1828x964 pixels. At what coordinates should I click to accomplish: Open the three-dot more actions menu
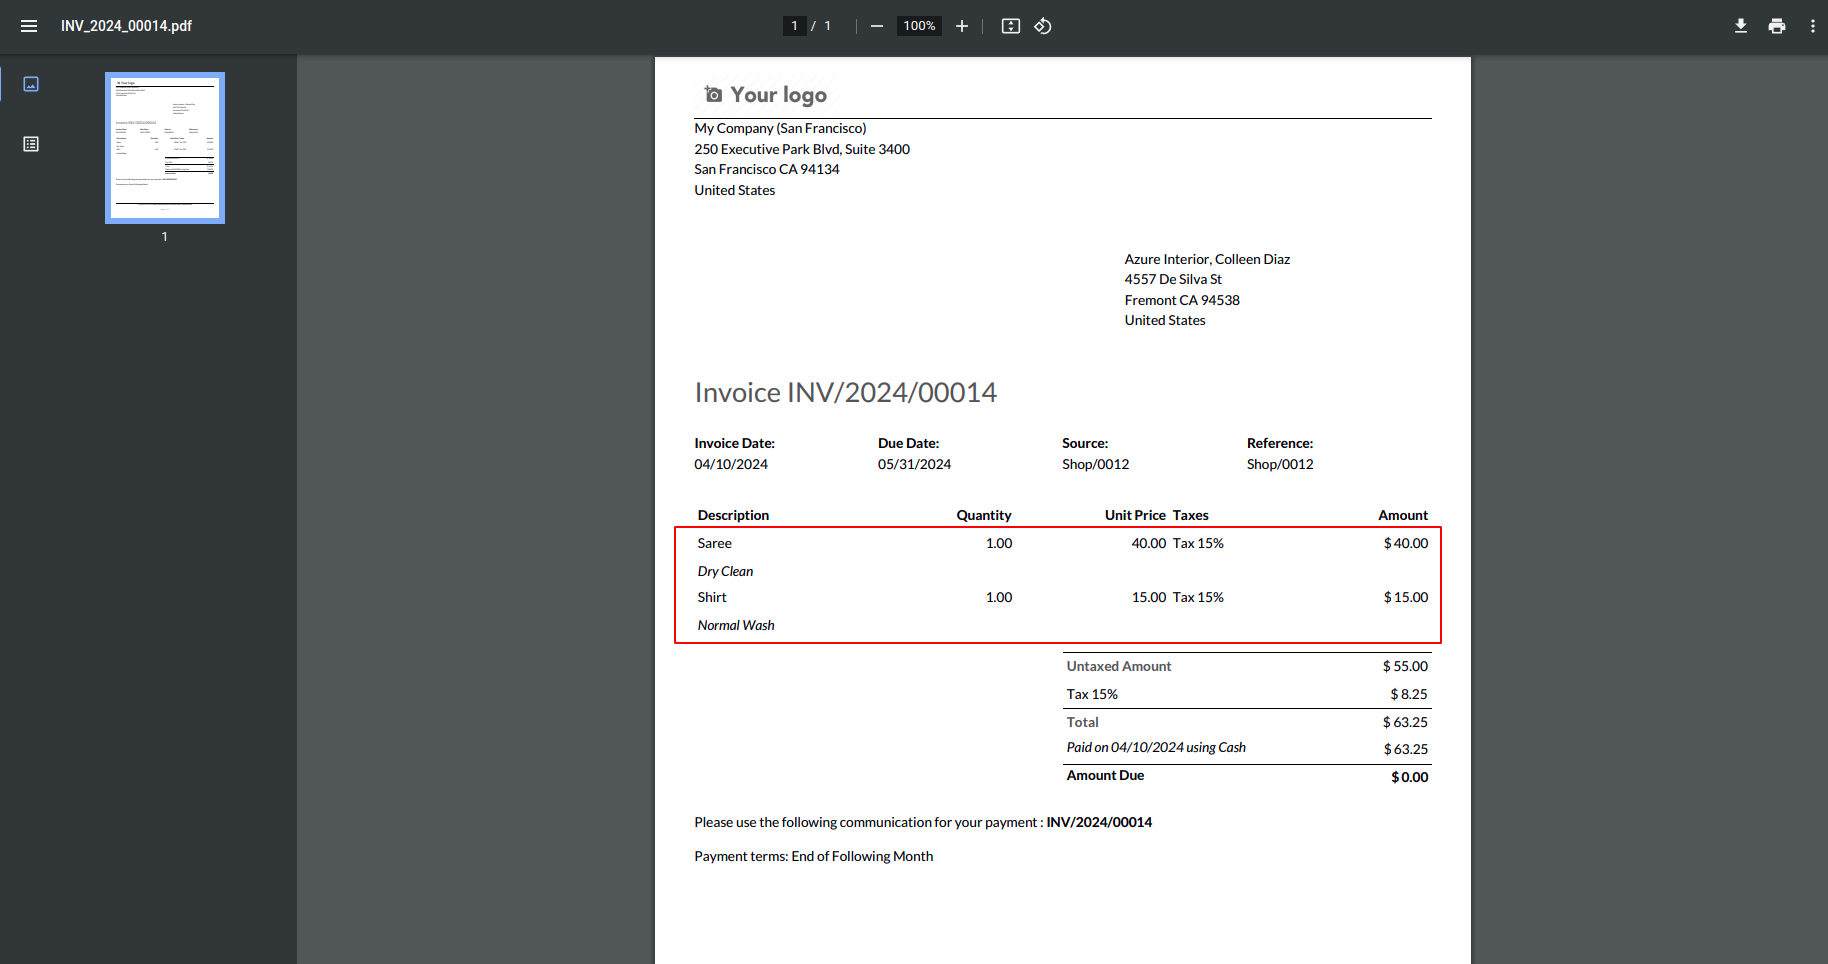1812,26
